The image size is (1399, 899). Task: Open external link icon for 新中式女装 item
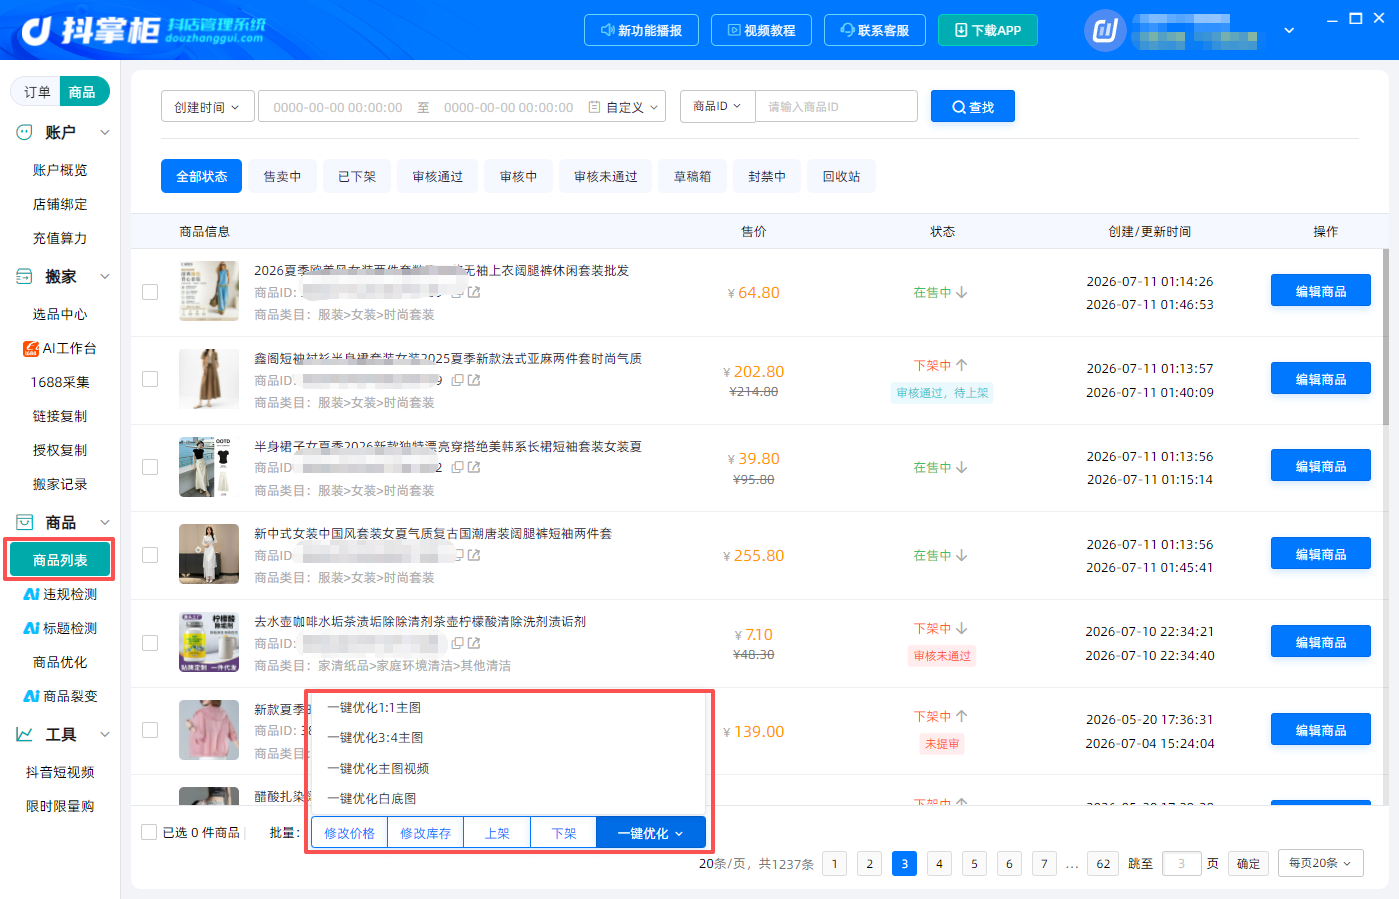click(474, 555)
